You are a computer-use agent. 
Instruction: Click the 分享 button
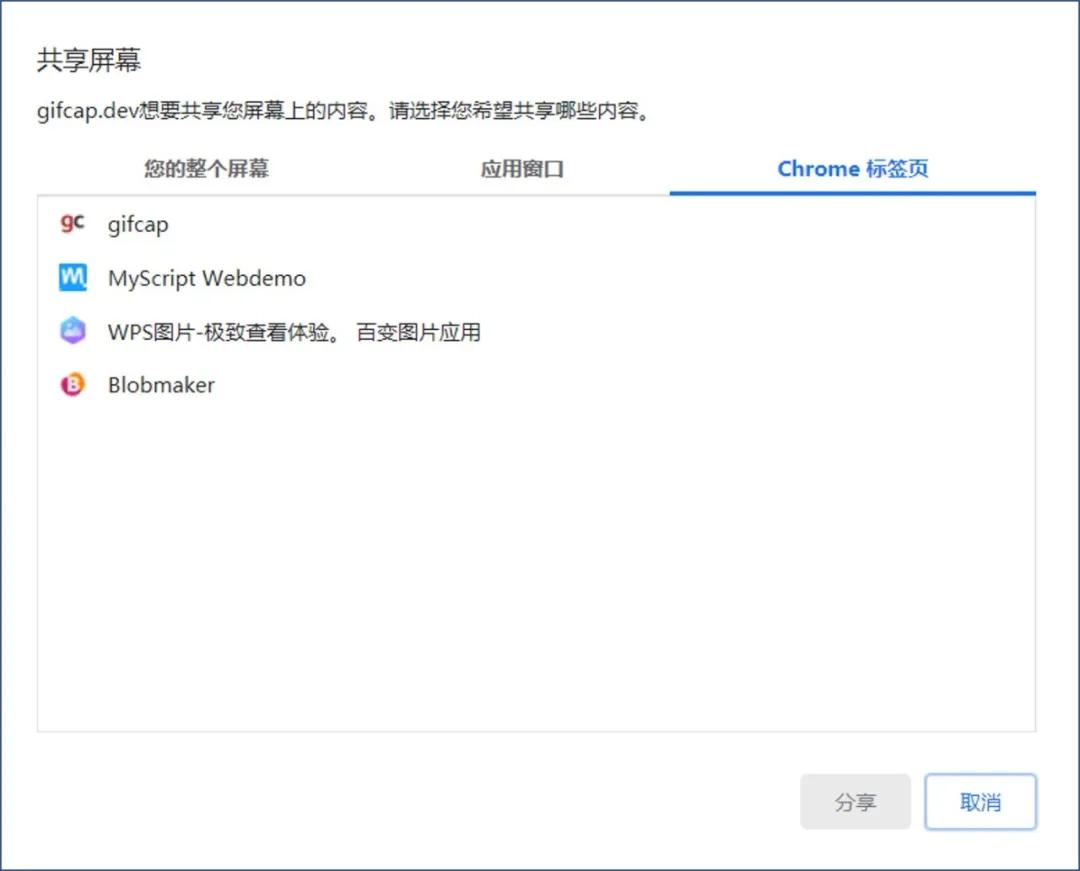pyautogui.click(x=856, y=802)
